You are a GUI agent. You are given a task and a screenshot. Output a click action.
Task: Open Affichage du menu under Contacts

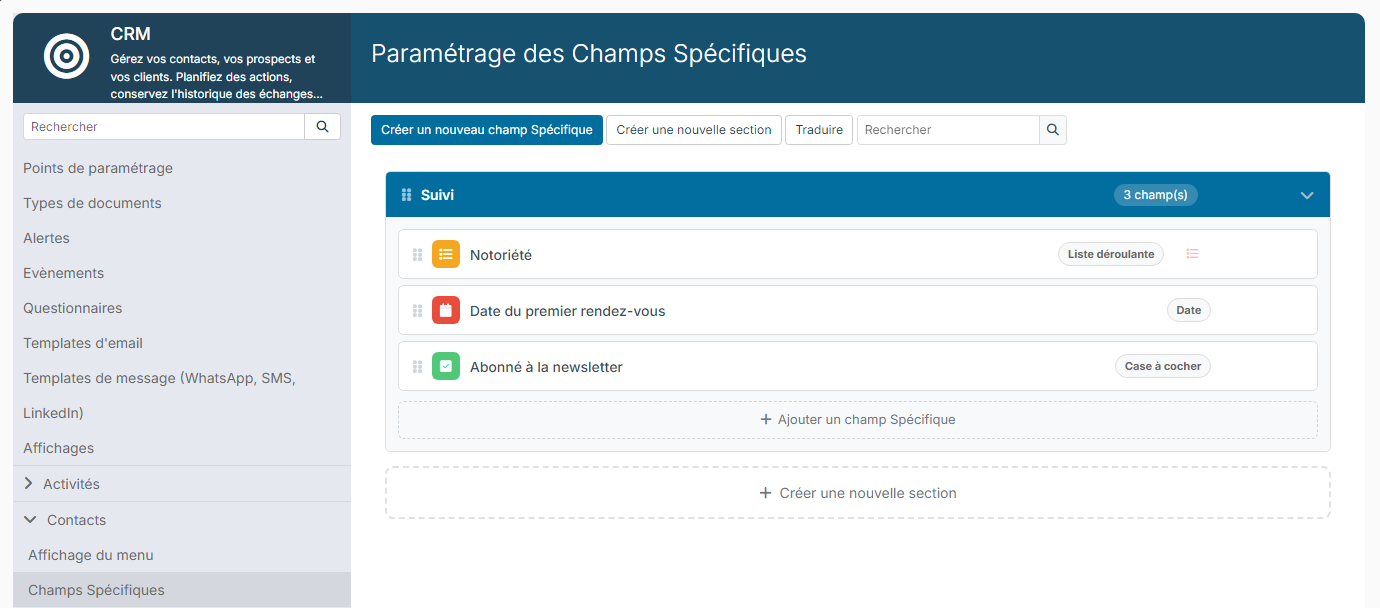point(91,555)
